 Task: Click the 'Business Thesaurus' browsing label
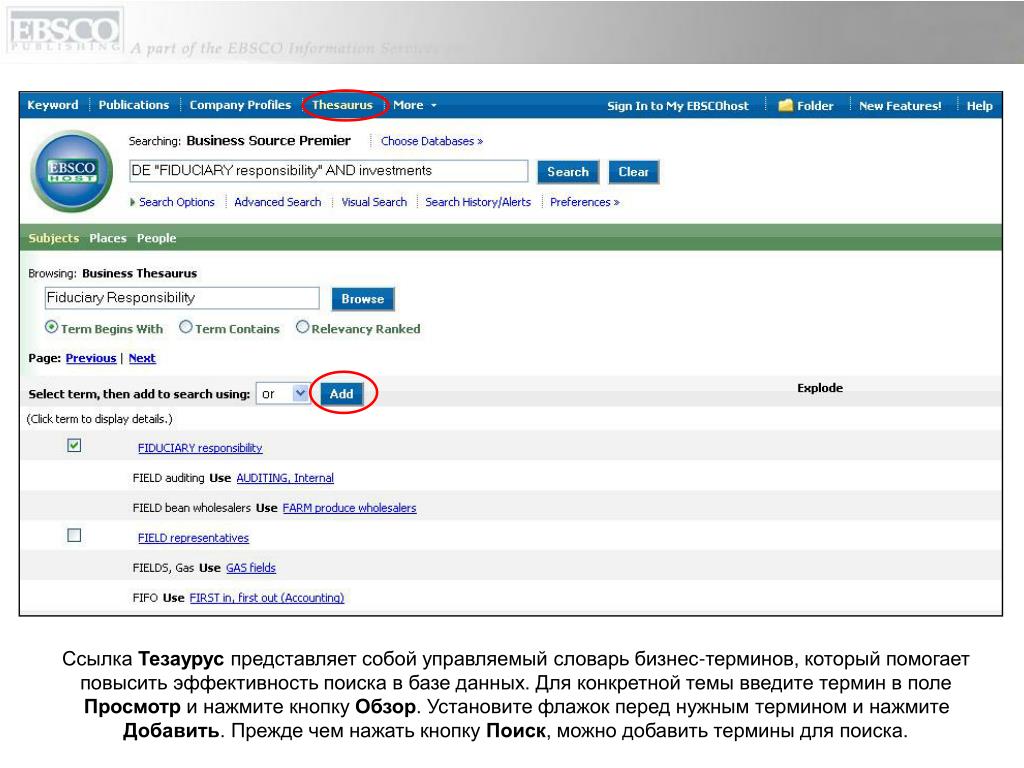point(139,274)
